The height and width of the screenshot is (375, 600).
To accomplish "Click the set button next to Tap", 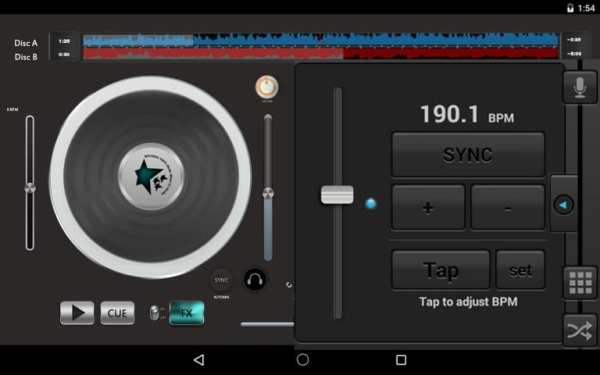I will [x=520, y=270].
